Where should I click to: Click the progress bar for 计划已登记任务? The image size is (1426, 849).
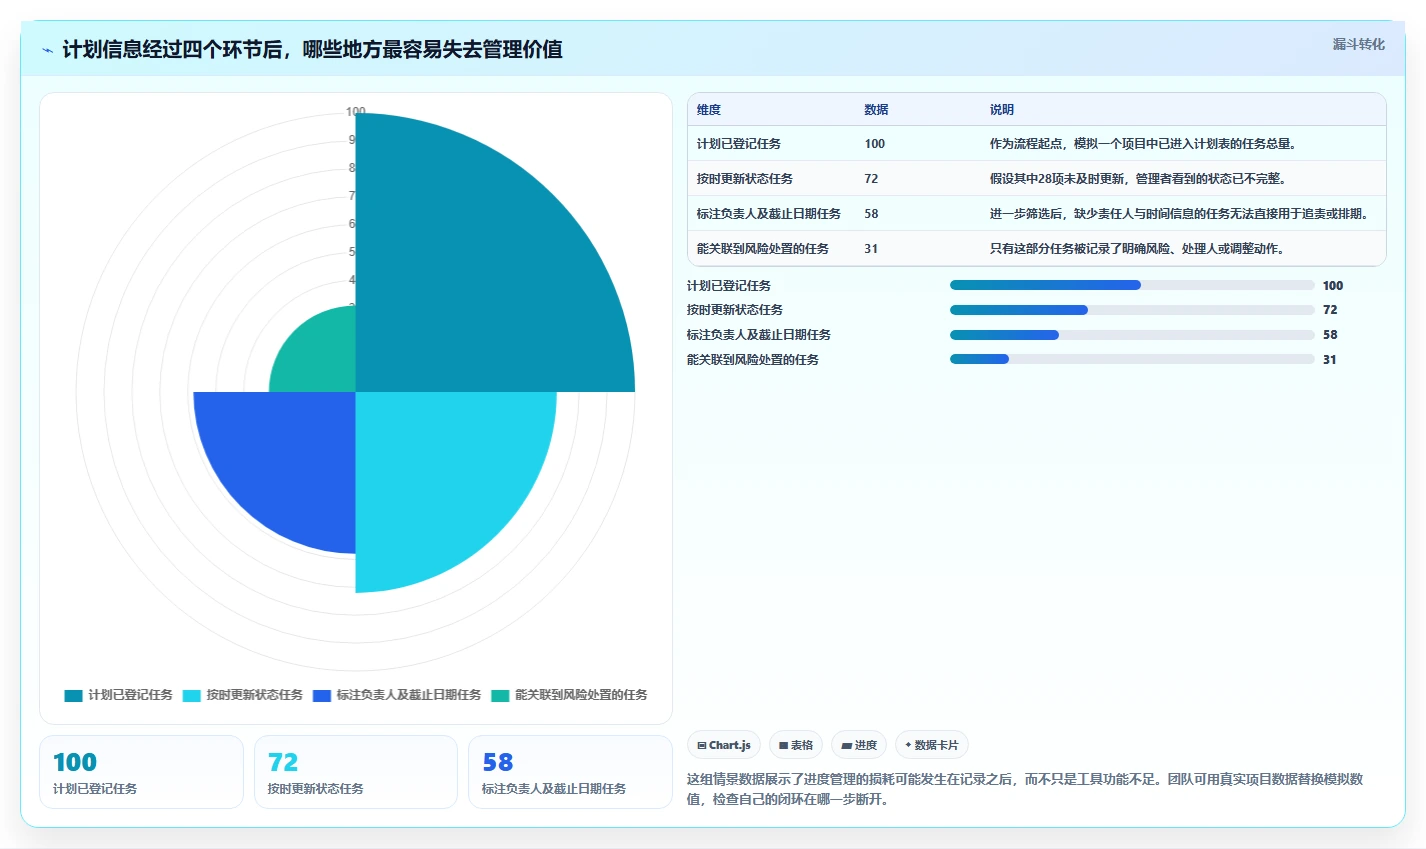click(x=1132, y=285)
